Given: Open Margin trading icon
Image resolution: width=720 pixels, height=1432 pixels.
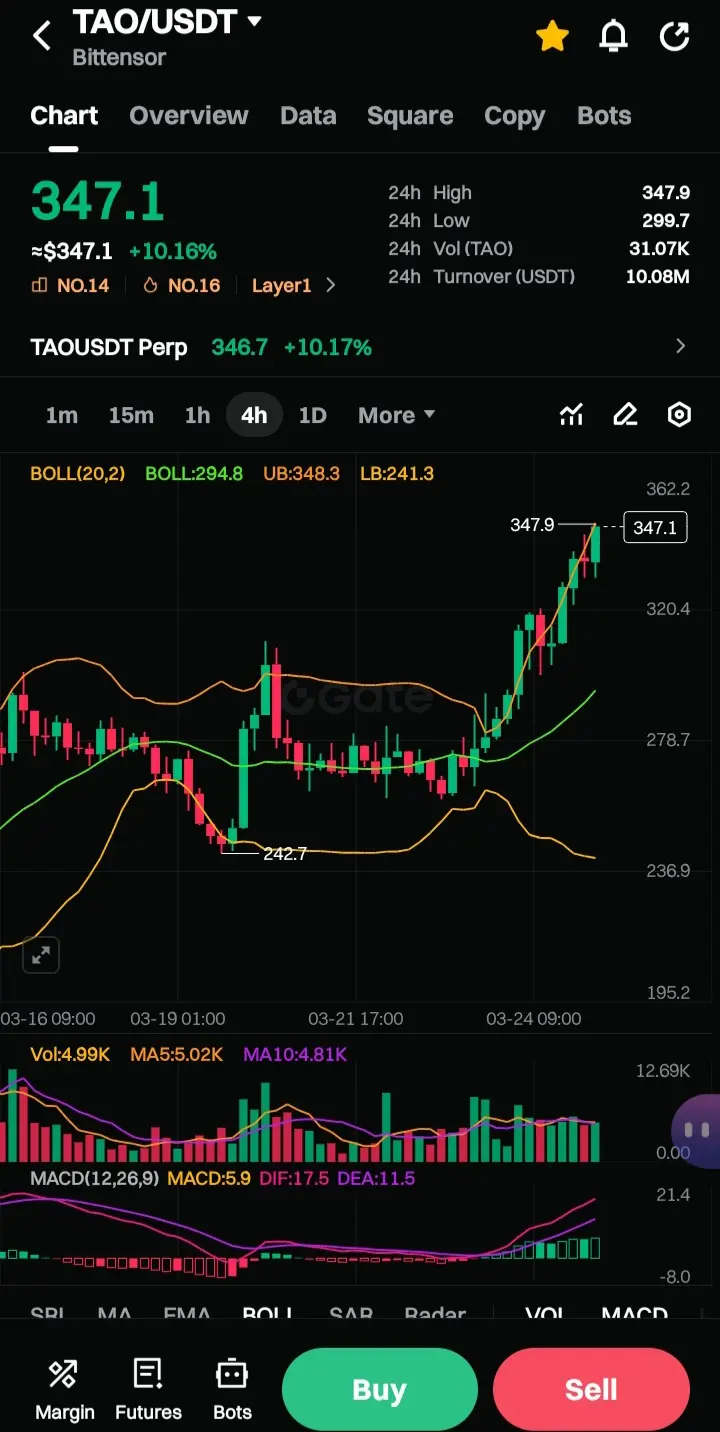Looking at the screenshot, I should (x=64, y=1390).
